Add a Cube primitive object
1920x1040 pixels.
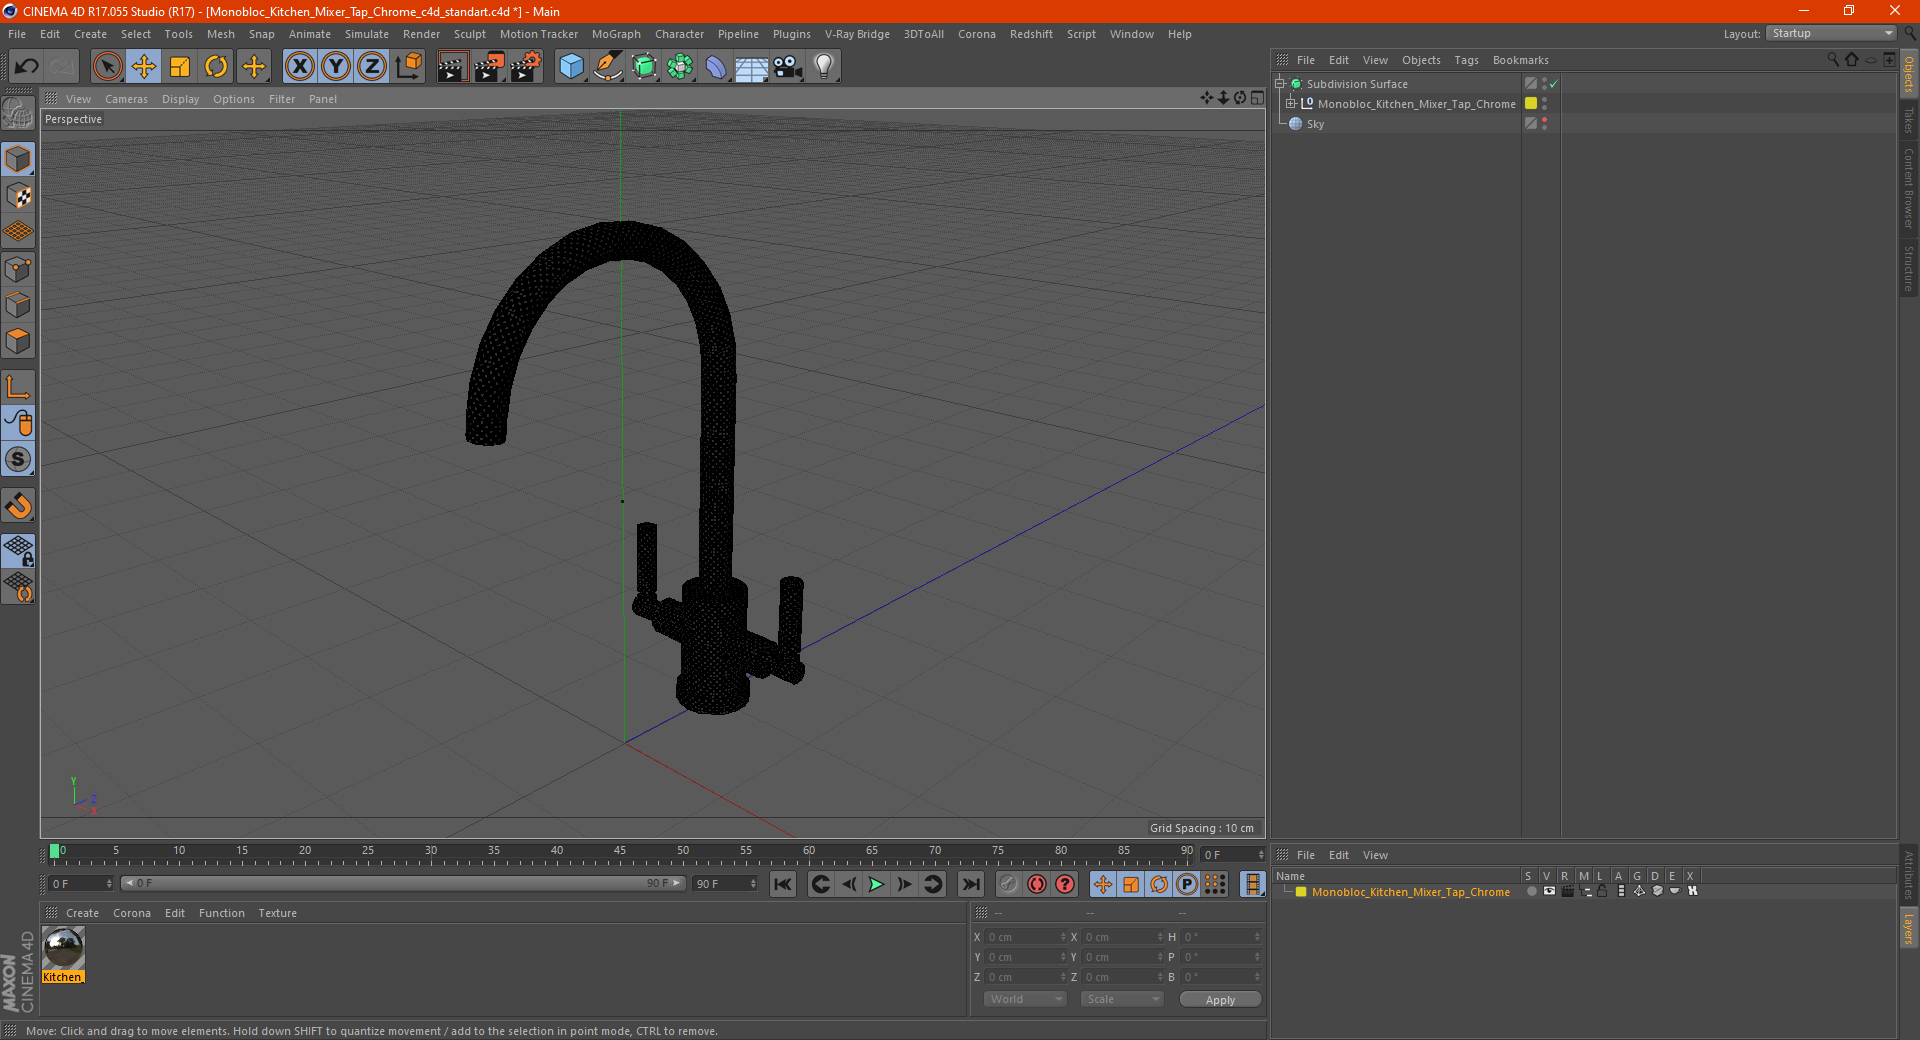(571, 67)
